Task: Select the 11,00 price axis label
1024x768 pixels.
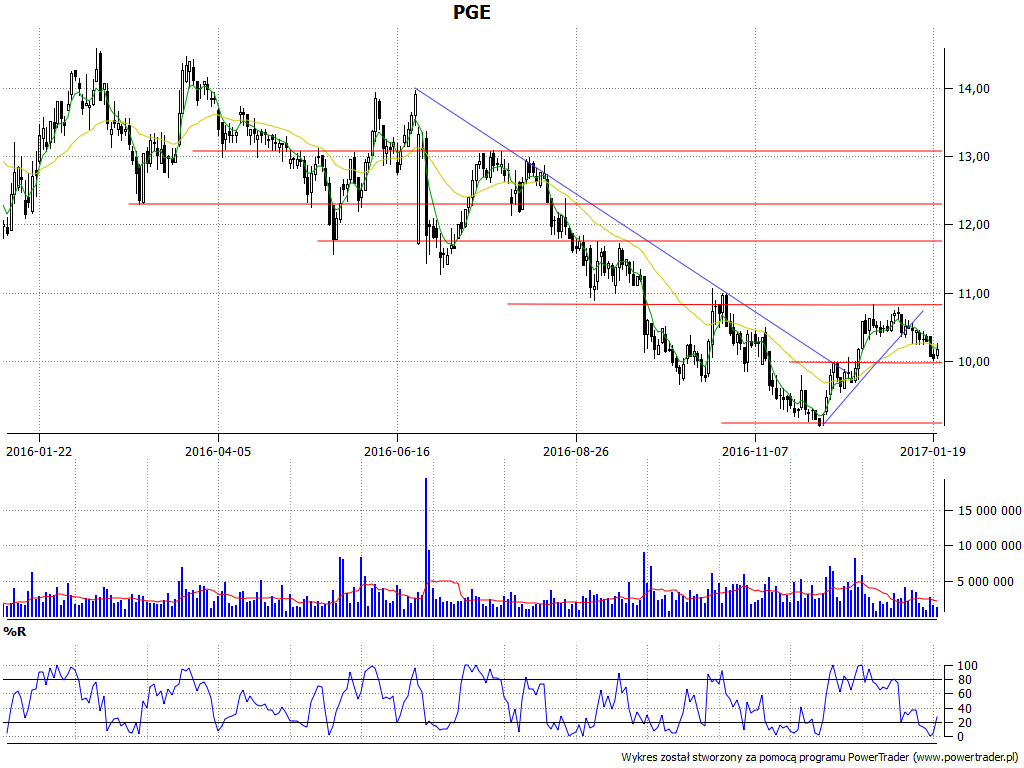Action: click(x=973, y=294)
